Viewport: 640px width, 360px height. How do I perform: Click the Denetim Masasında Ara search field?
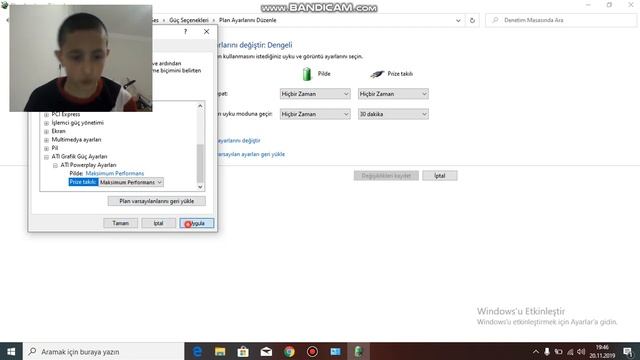[561, 20]
